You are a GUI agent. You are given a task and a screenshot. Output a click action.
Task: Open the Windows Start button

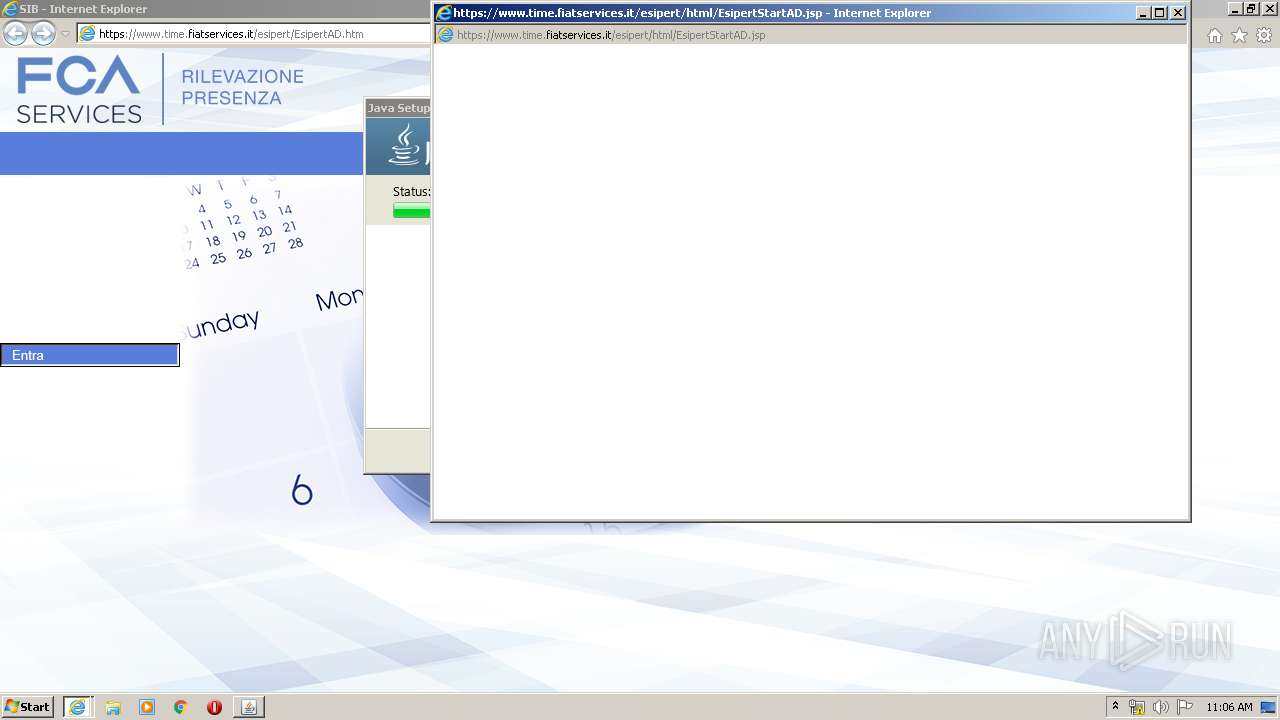click(x=27, y=707)
